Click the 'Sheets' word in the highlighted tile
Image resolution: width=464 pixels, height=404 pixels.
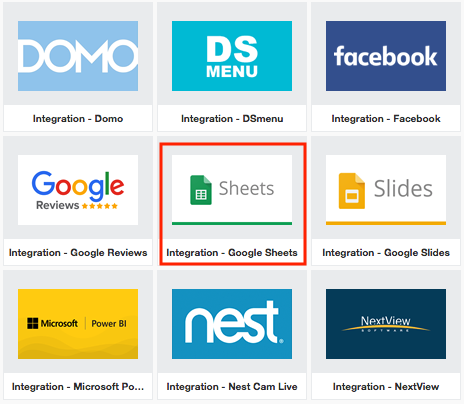[246, 189]
